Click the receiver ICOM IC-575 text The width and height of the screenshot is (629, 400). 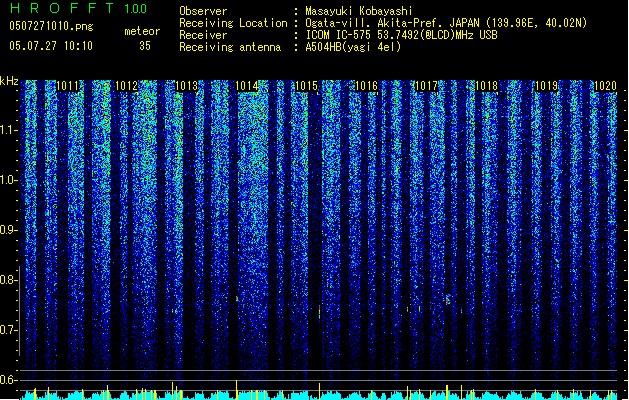(x=401, y=35)
